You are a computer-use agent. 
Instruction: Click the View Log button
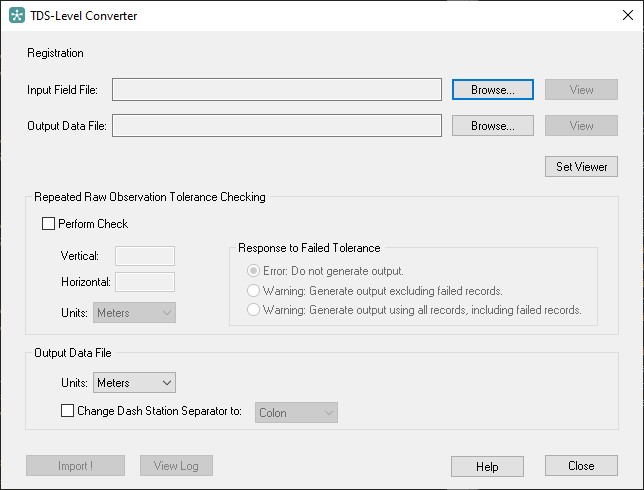[176, 465]
